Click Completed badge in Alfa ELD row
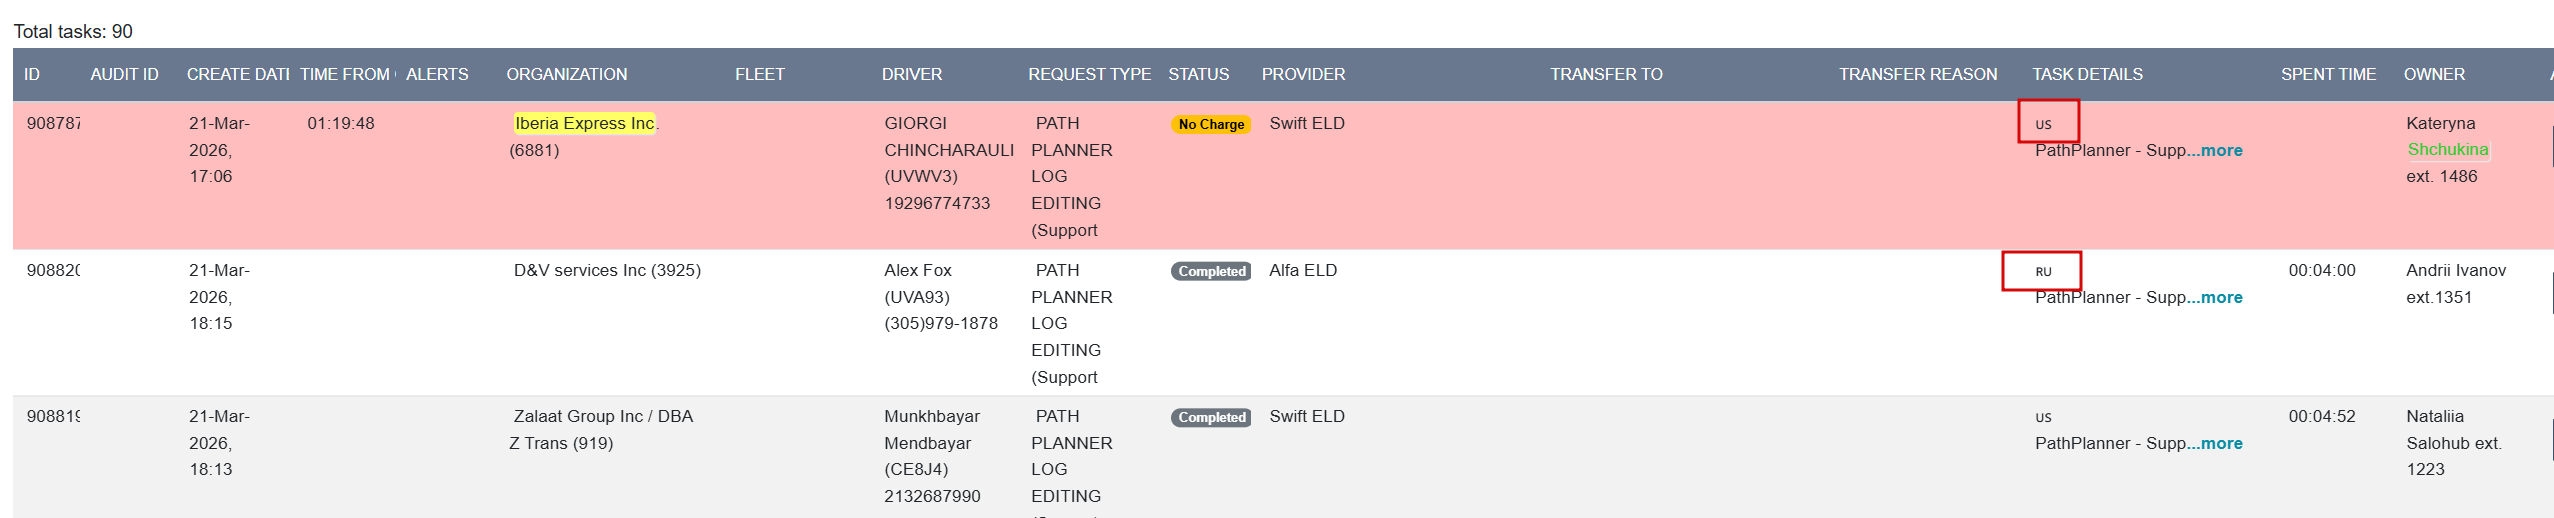 [x=1211, y=271]
